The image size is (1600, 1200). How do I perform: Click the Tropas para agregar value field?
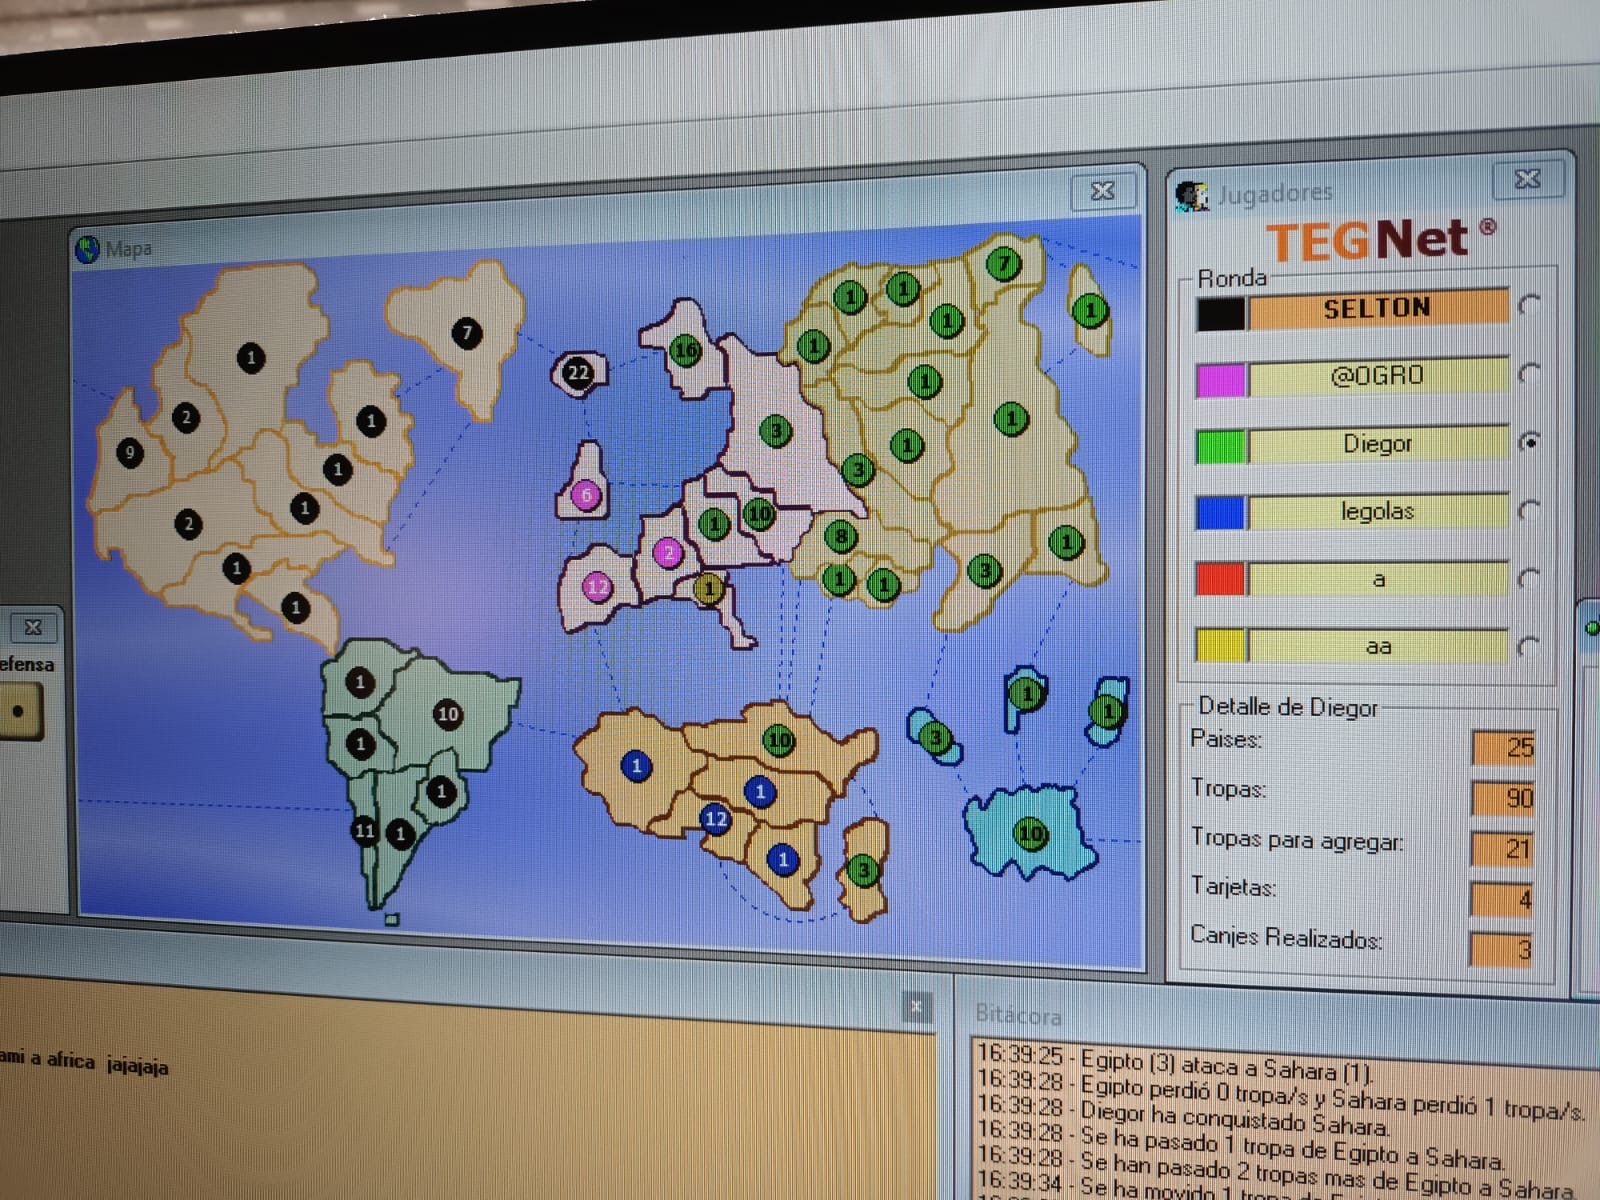pyautogui.click(x=1502, y=848)
